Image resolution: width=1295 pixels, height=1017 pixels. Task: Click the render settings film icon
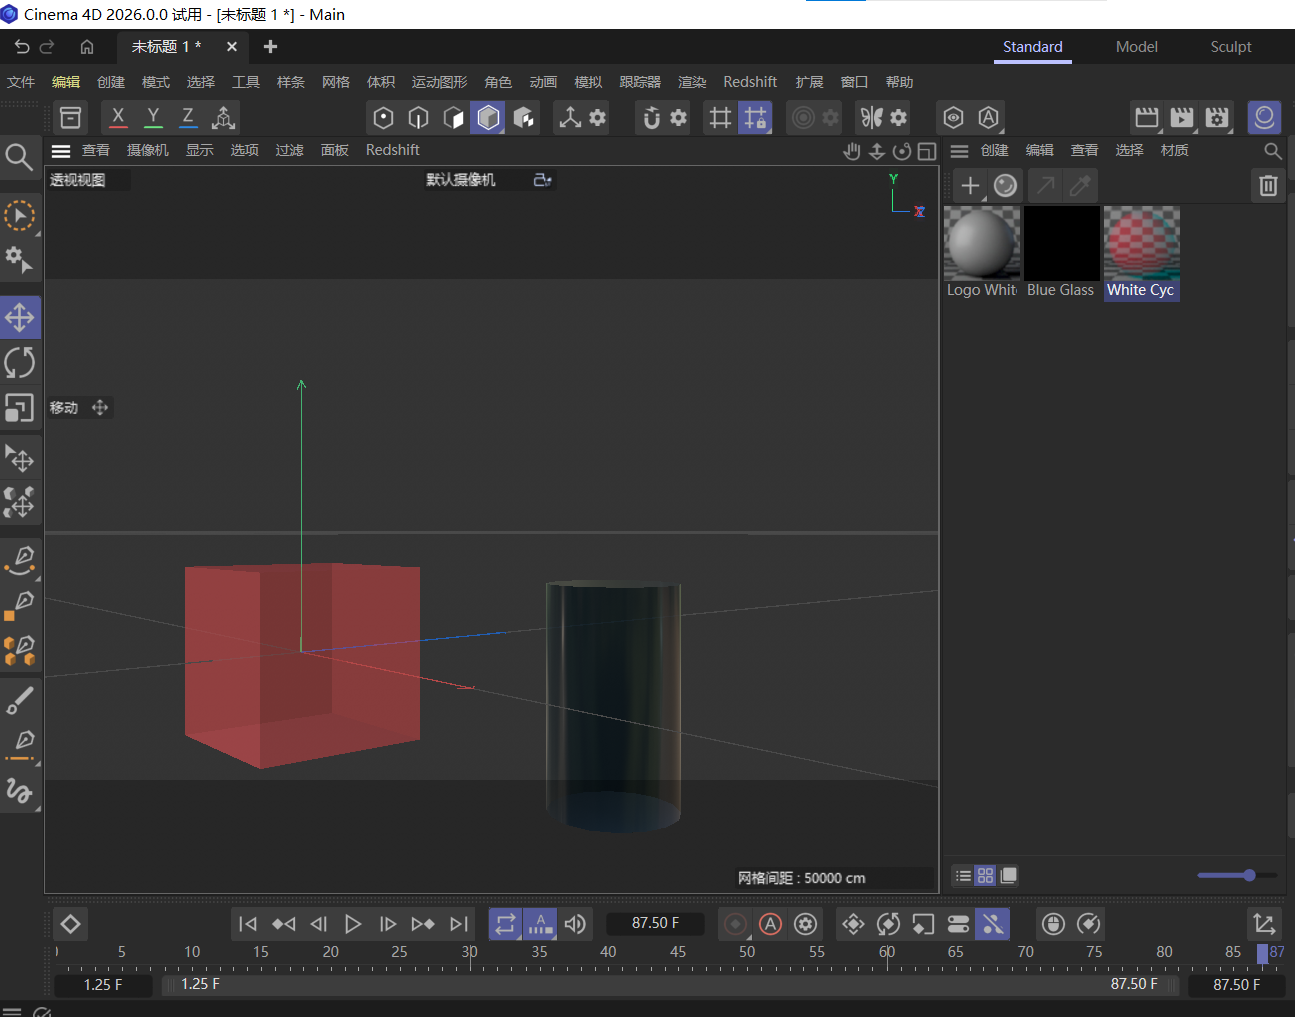[x=1216, y=117]
